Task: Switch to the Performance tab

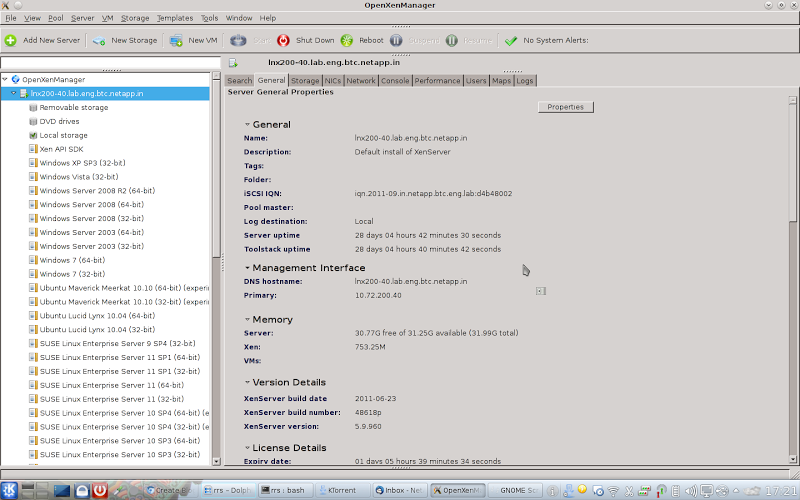Action: coord(437,81)
